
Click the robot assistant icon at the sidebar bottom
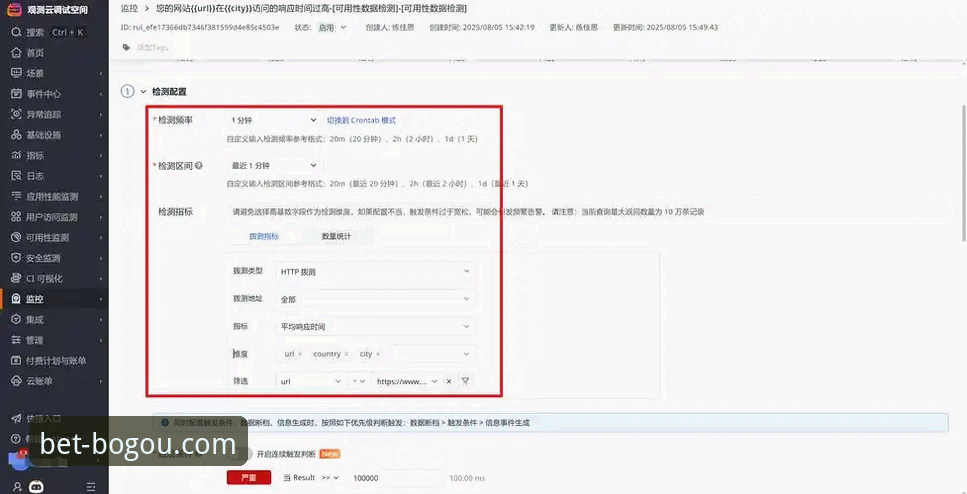click(x=36, y=487)
